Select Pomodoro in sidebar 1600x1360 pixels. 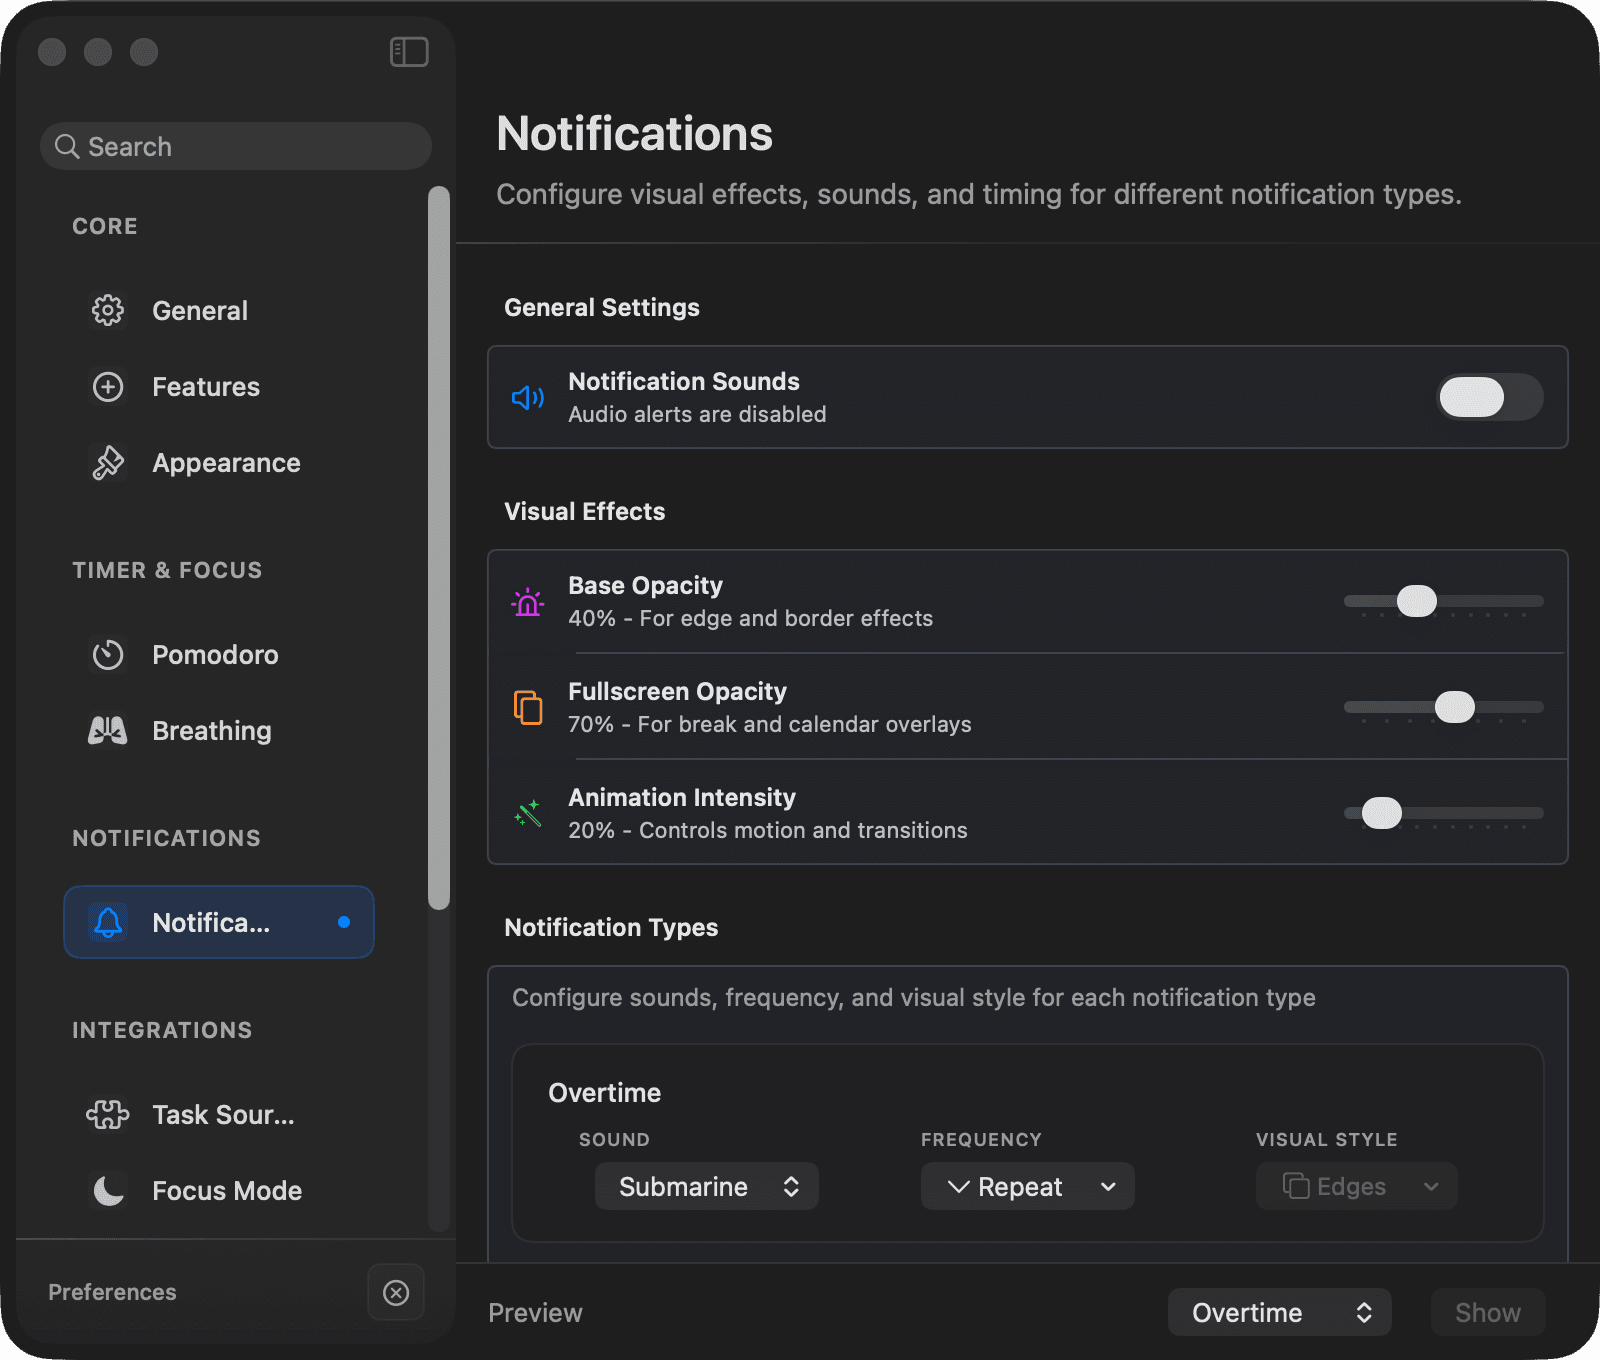click(219, 655)
